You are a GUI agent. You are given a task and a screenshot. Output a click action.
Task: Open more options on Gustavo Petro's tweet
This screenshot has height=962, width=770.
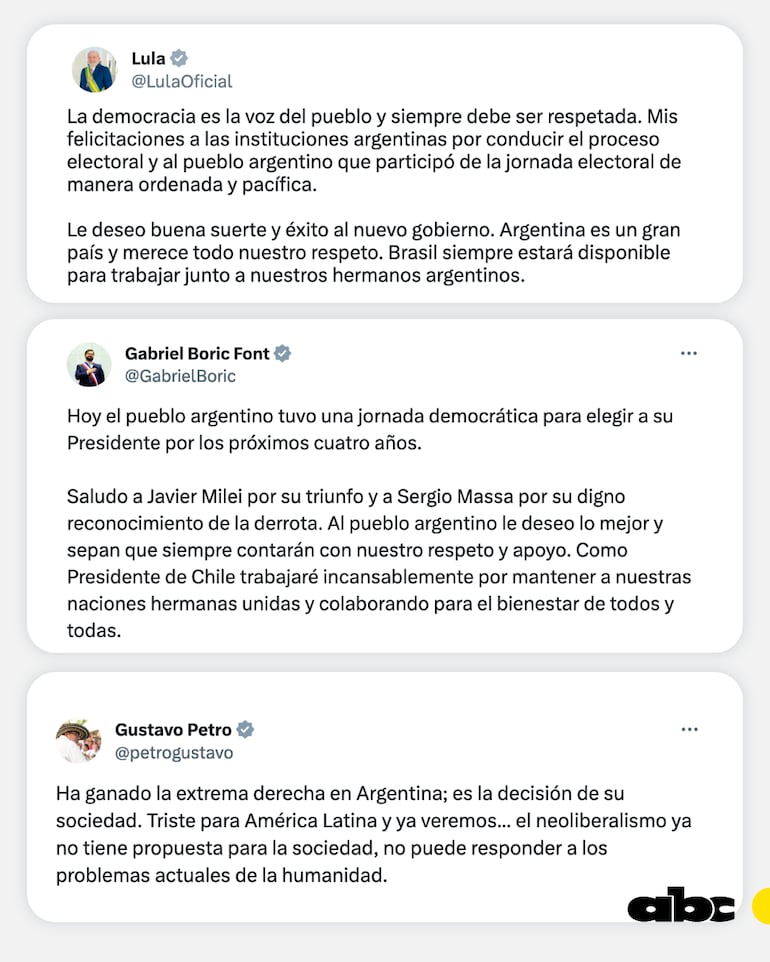coord(689,730)
